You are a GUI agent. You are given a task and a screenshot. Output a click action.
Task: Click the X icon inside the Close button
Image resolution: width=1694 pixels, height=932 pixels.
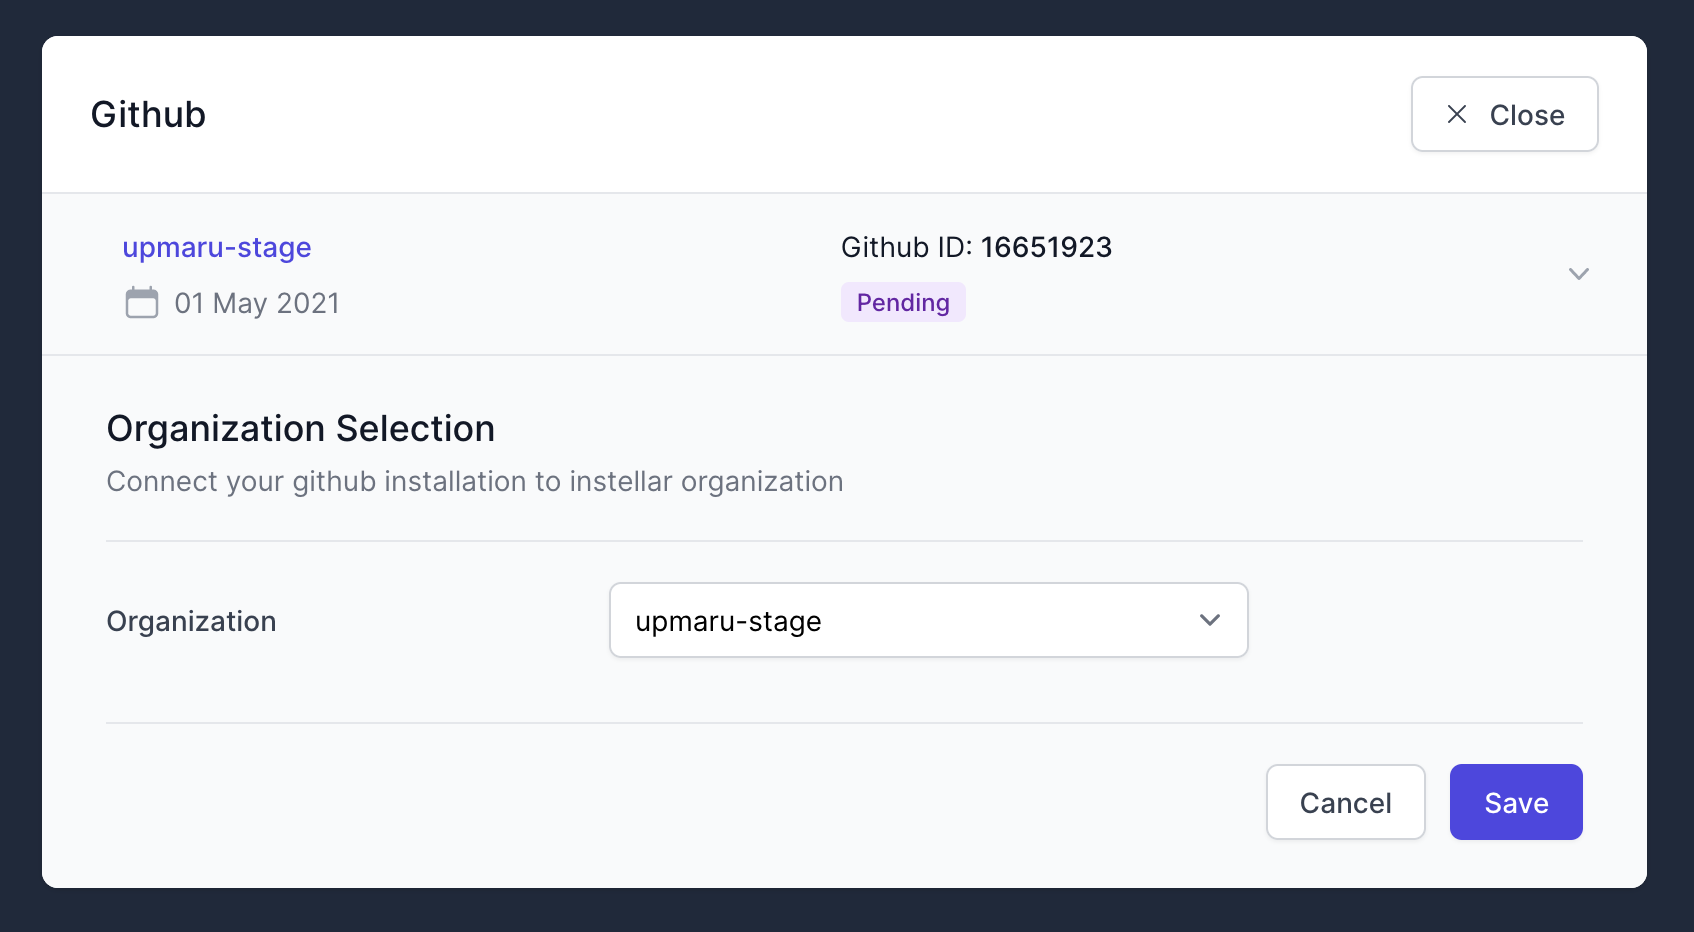click(x=1456, y=114)
